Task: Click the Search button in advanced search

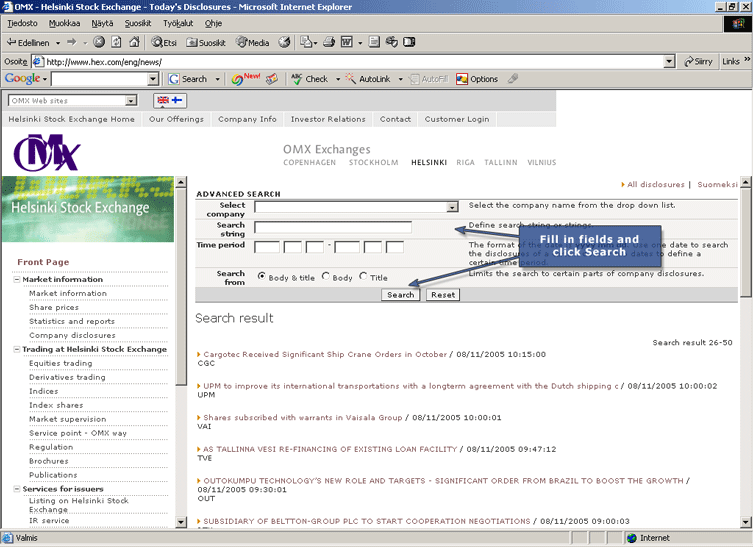Action: point(401,295)
